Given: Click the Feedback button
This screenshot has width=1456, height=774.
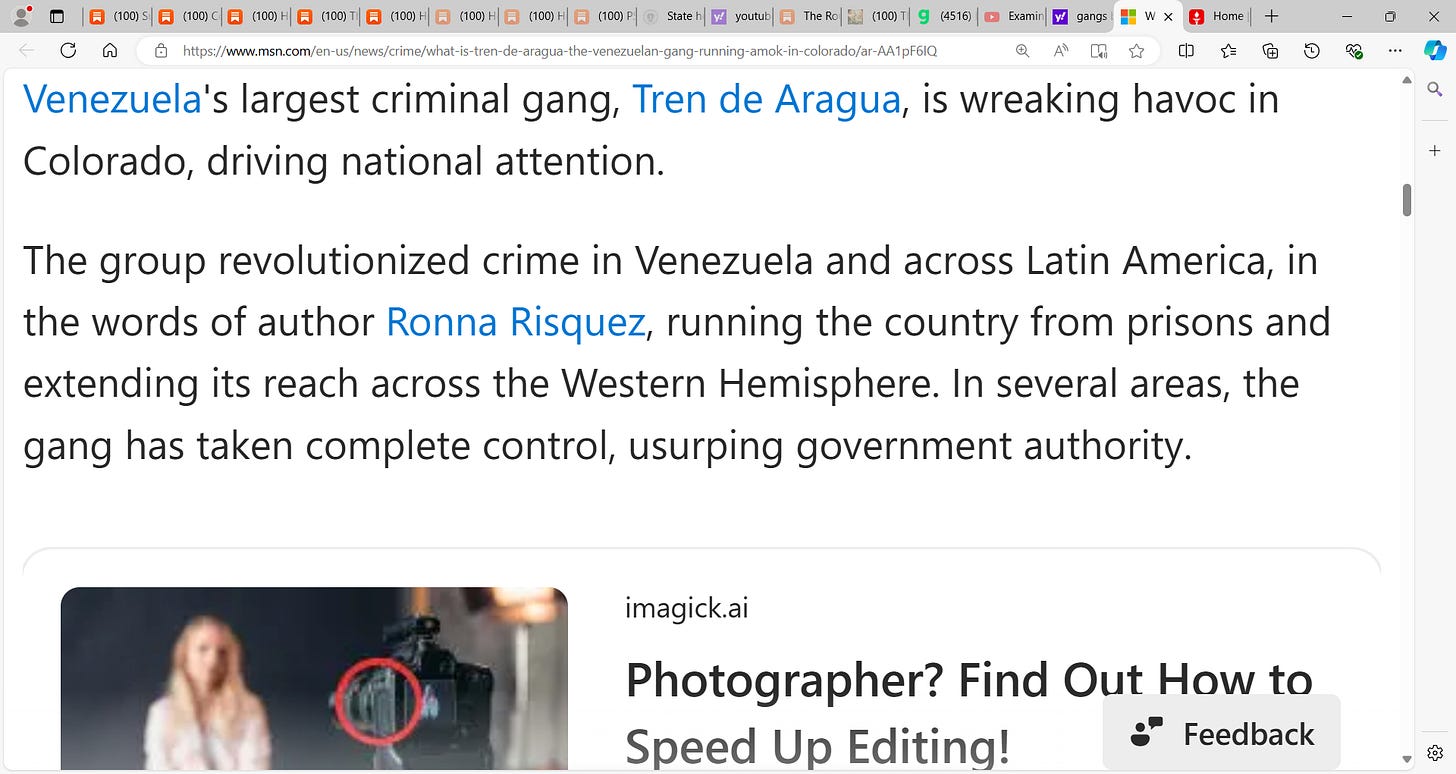Looking at the screenshot, I should [1221, 733].
